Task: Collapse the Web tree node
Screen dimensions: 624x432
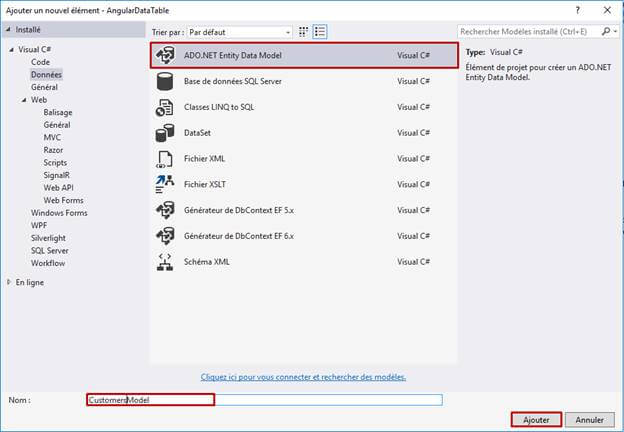Action: tap(24, 100)
